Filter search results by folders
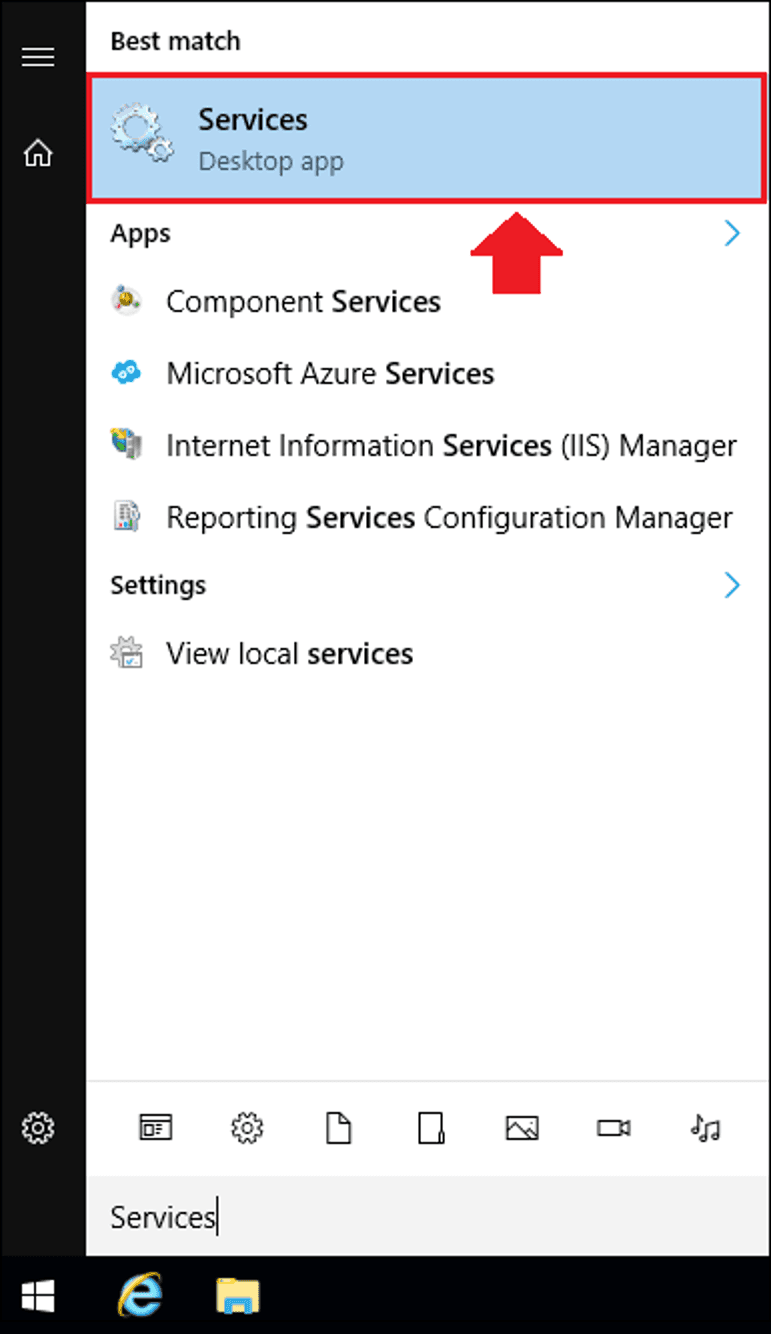This screenshot has width=772, height=1334. 430,1129
